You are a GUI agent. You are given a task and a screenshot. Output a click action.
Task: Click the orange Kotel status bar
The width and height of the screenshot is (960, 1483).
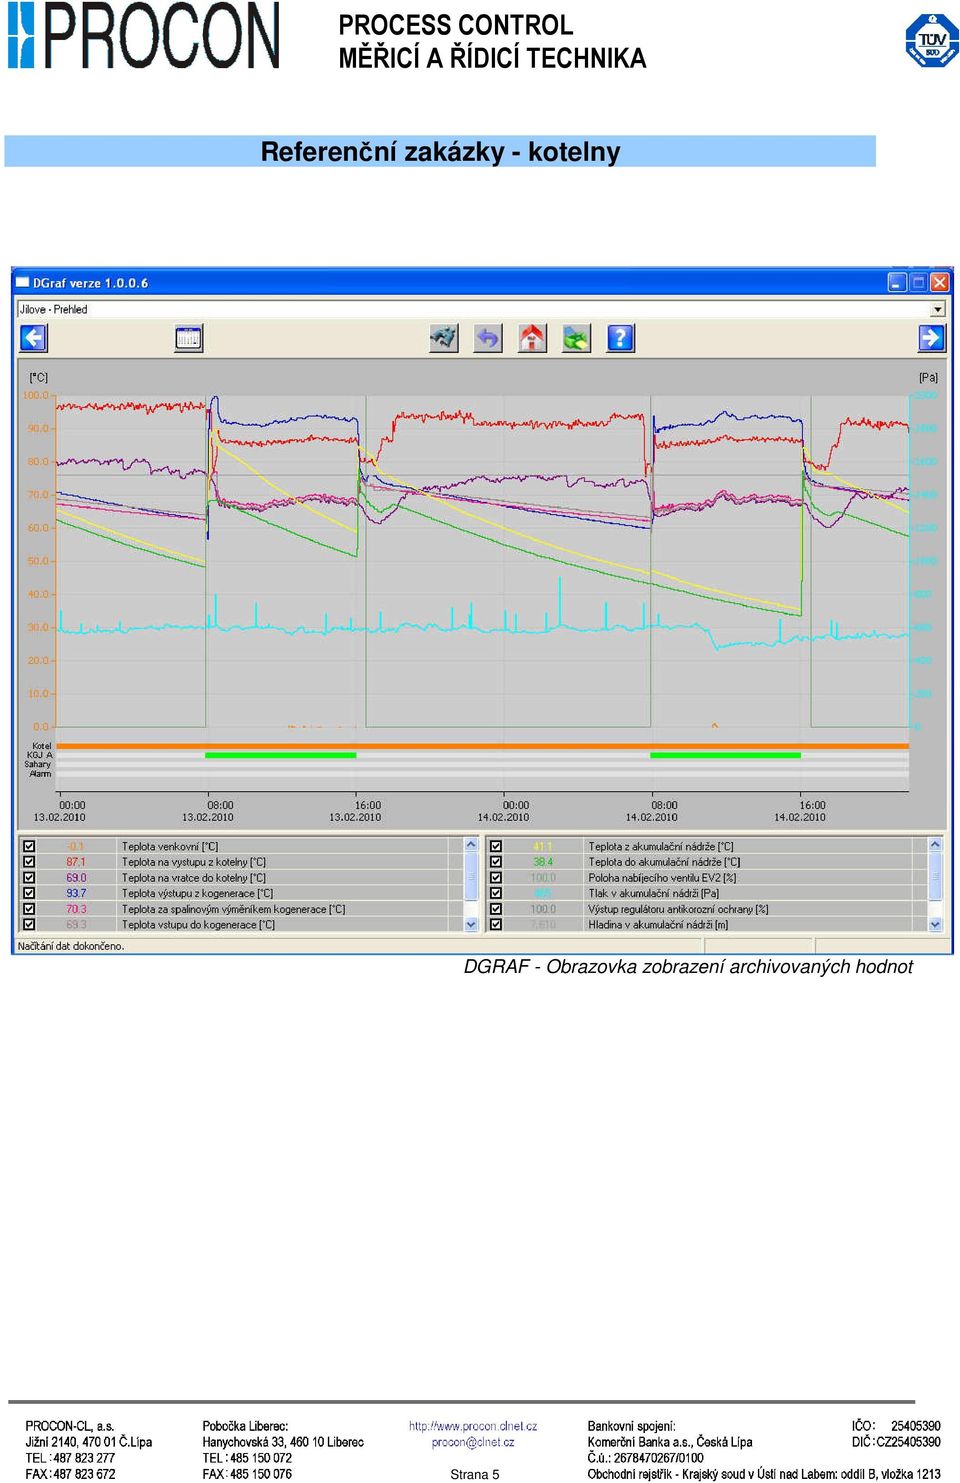pyautogui.click(x=483, y=746)
